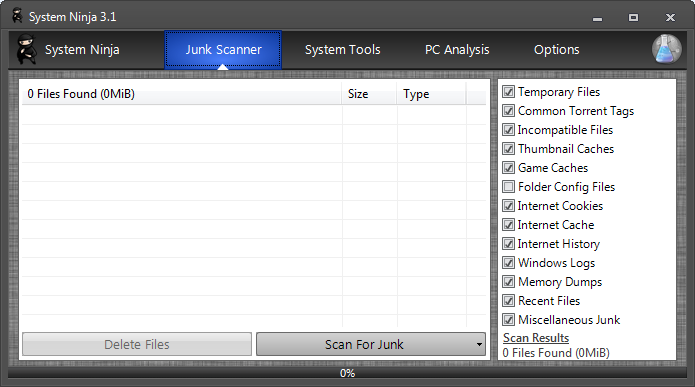The width and height of the screenshot is (695, 387).
Task: Toggle the Memory Dumps checkbox
Action: click(508, 282)
